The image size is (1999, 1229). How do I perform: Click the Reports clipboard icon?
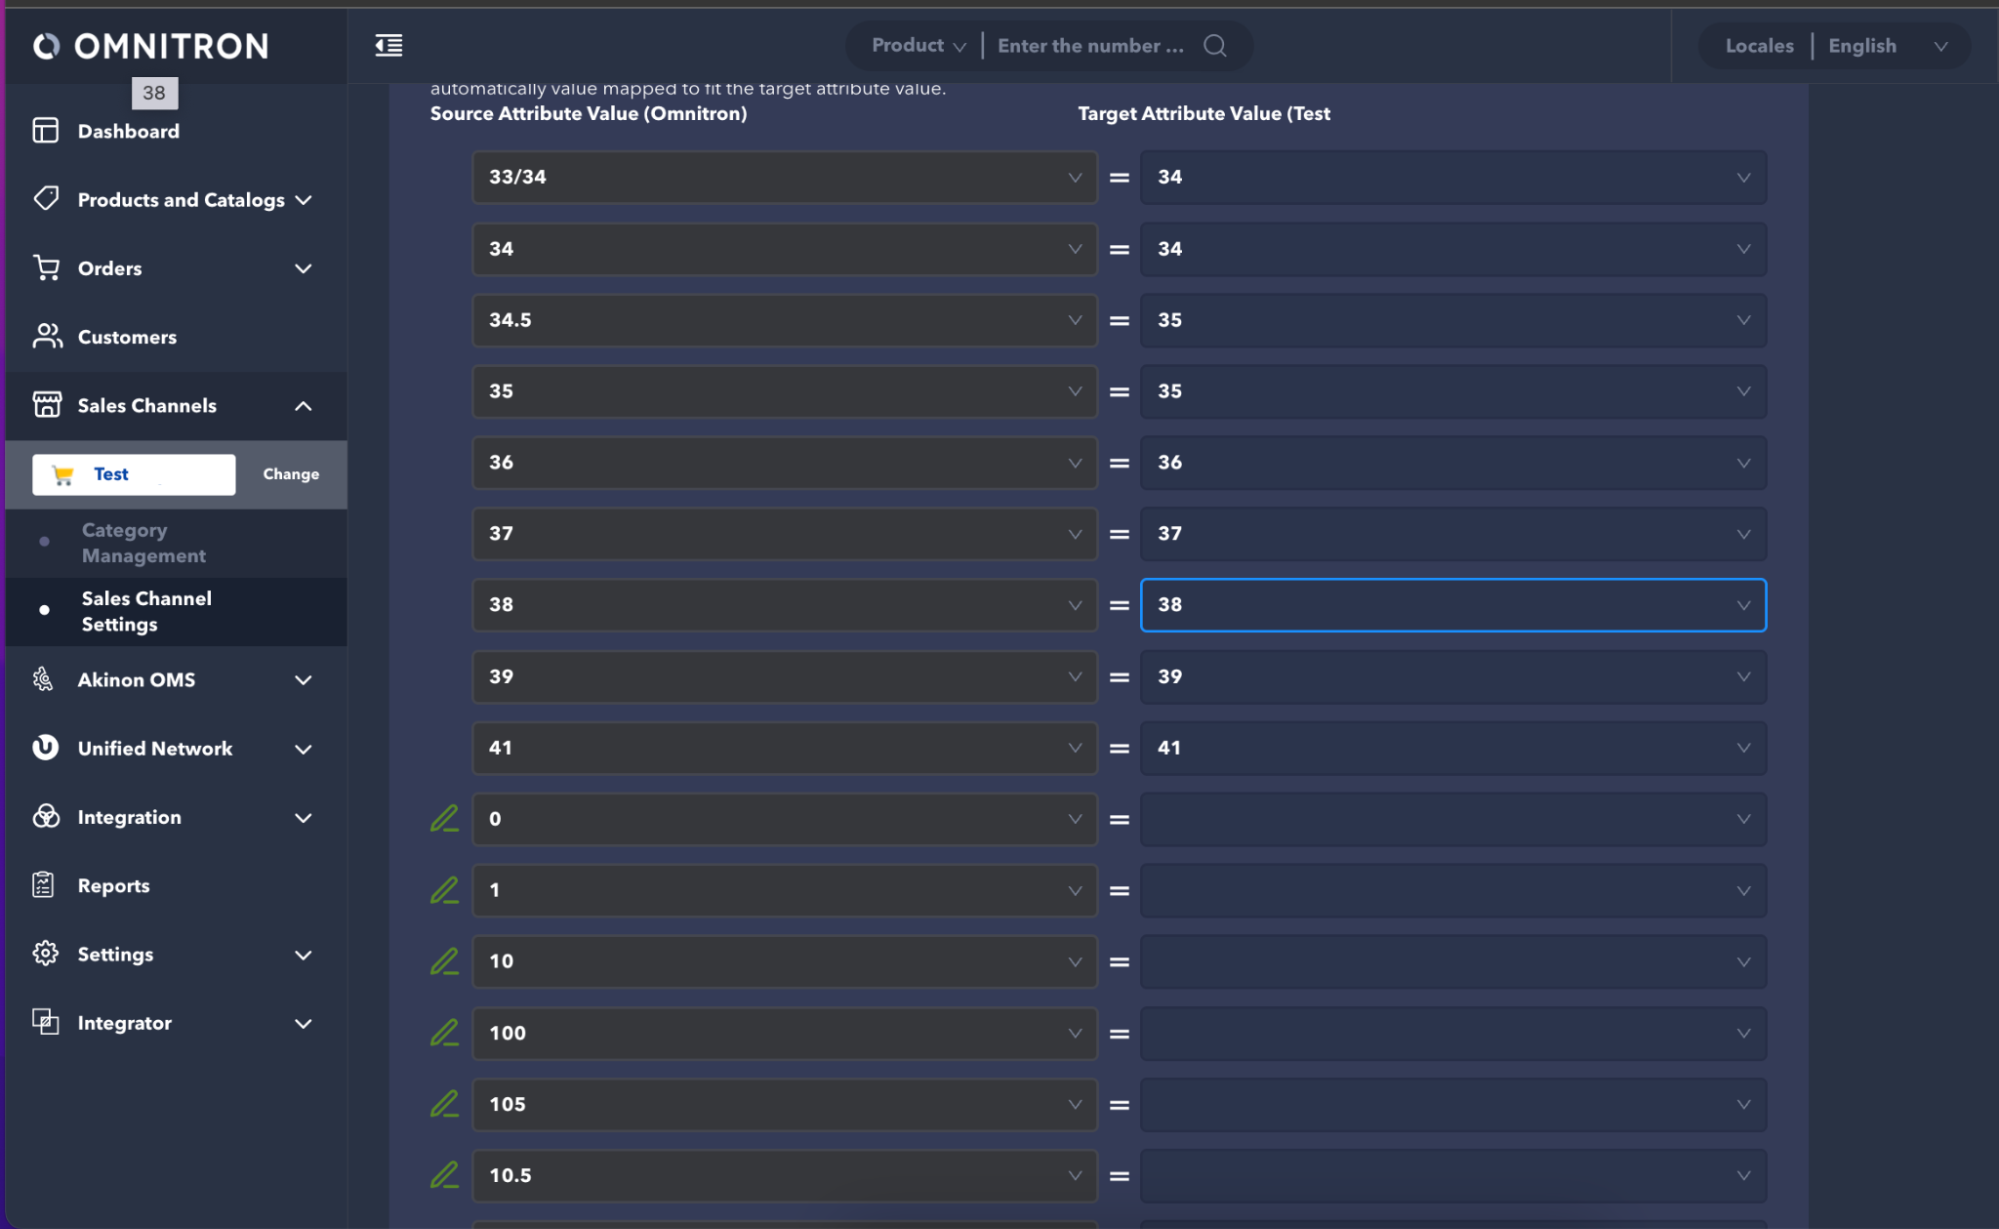pyautogui.click(x=44, y=885)
